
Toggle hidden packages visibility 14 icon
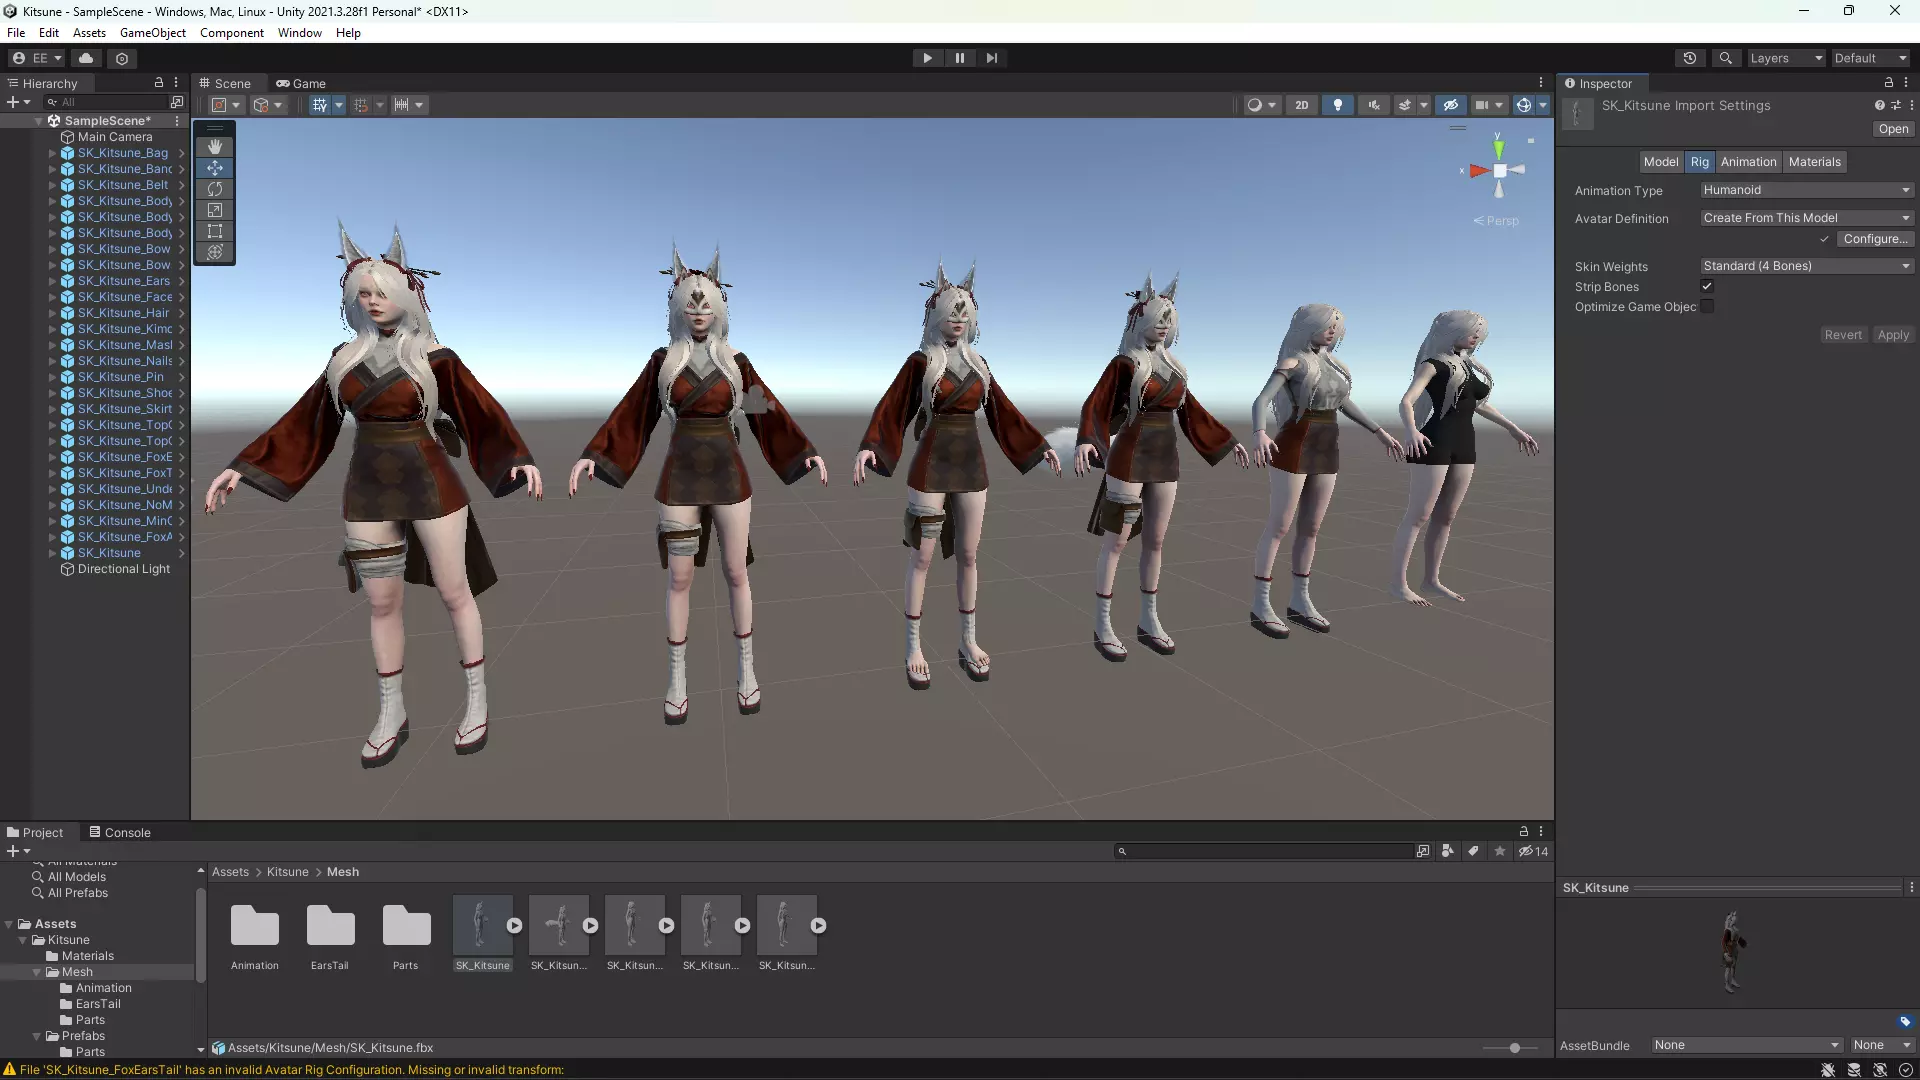(1533, 852)
